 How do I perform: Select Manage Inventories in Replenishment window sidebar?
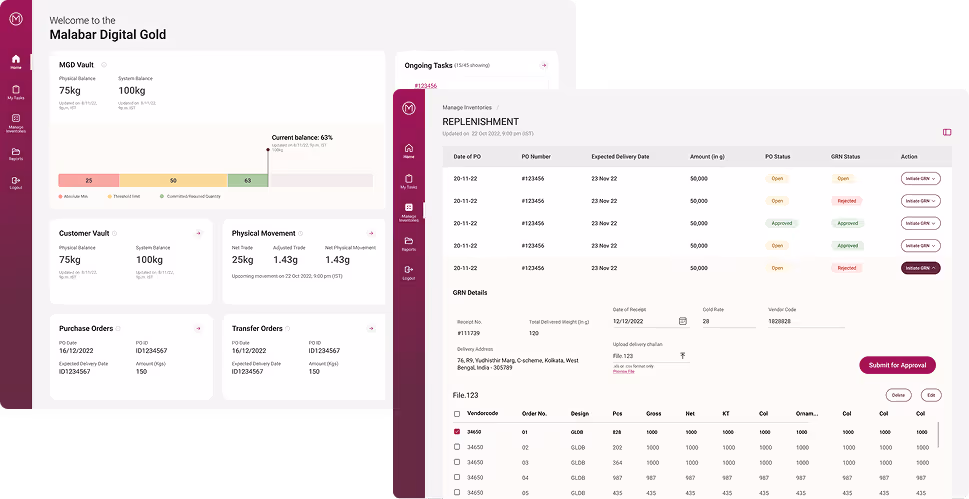pos(408,212)
